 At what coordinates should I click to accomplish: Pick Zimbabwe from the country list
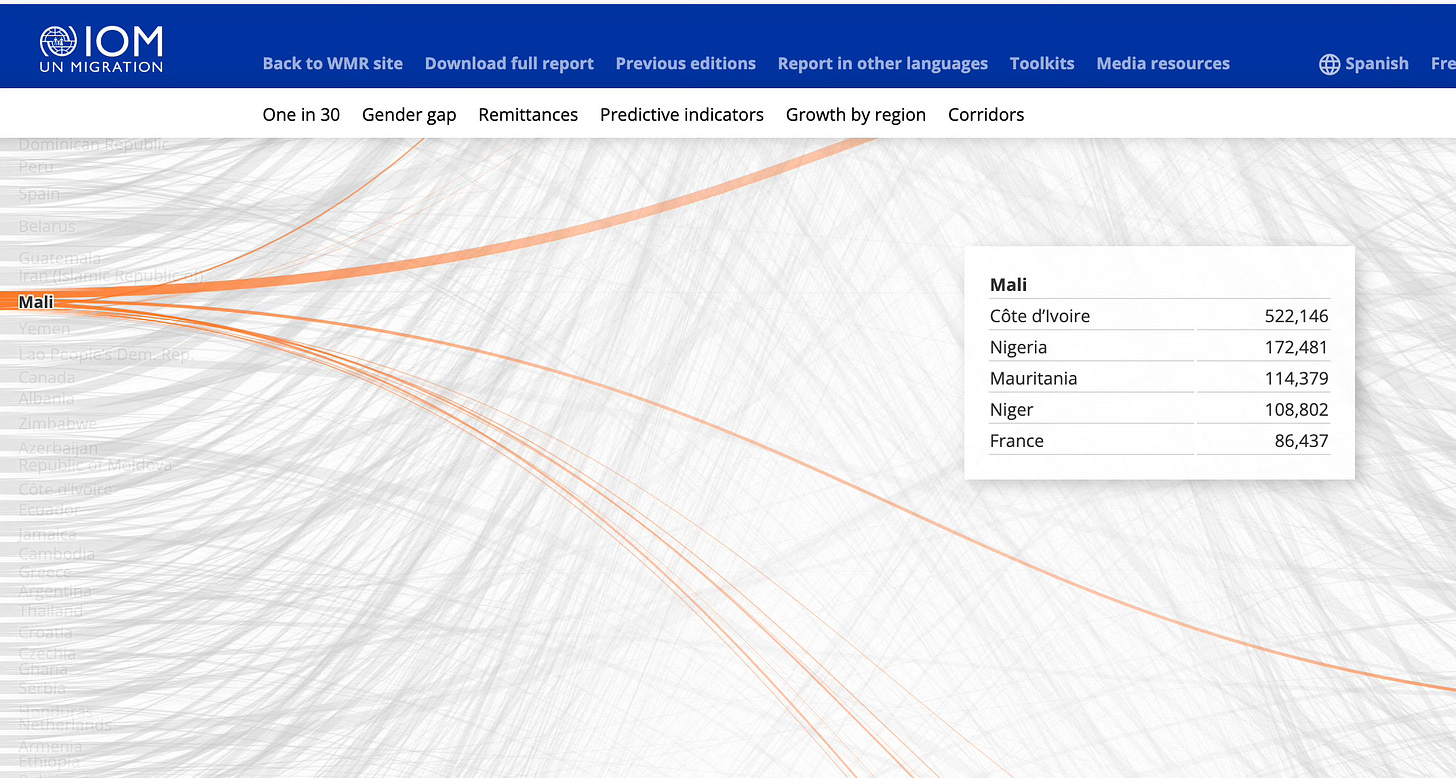[x=57, y=424]
